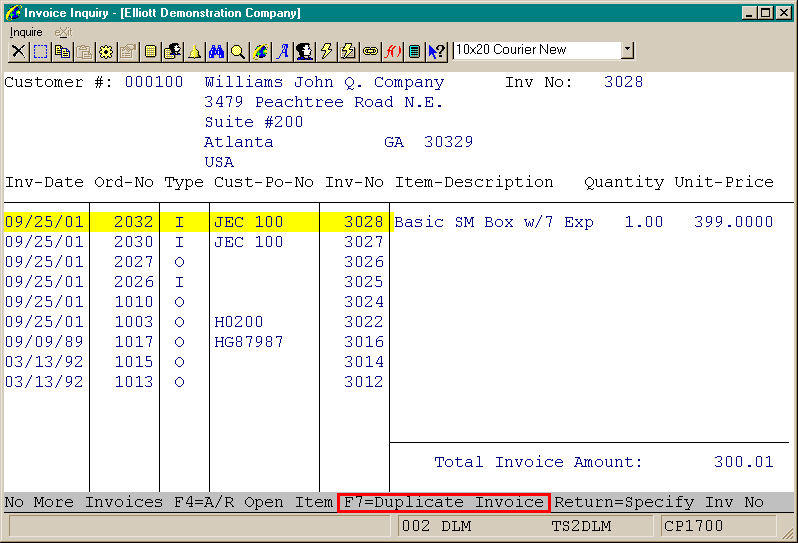Open the font size dropdown arrow

[628, 50]
